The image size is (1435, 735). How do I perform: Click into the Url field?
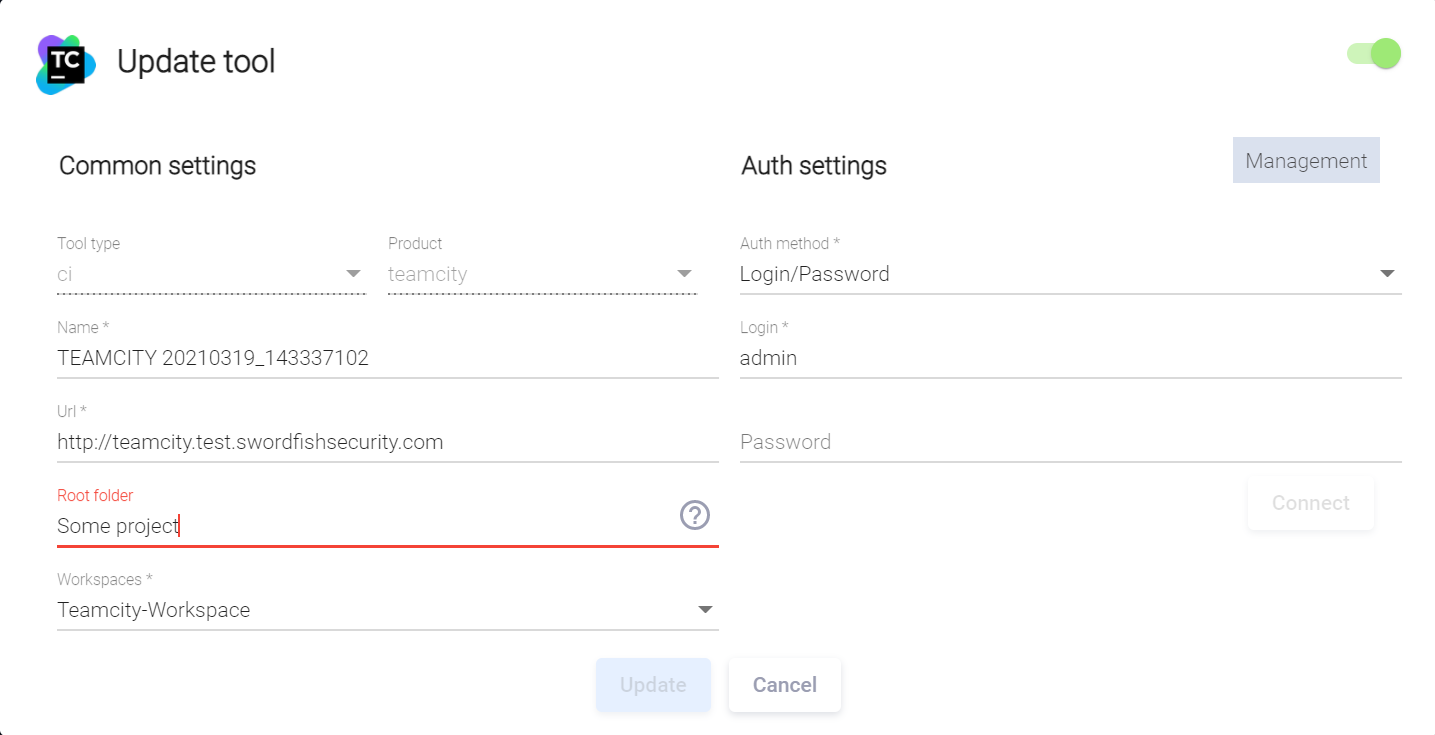[x=387, y=442]
